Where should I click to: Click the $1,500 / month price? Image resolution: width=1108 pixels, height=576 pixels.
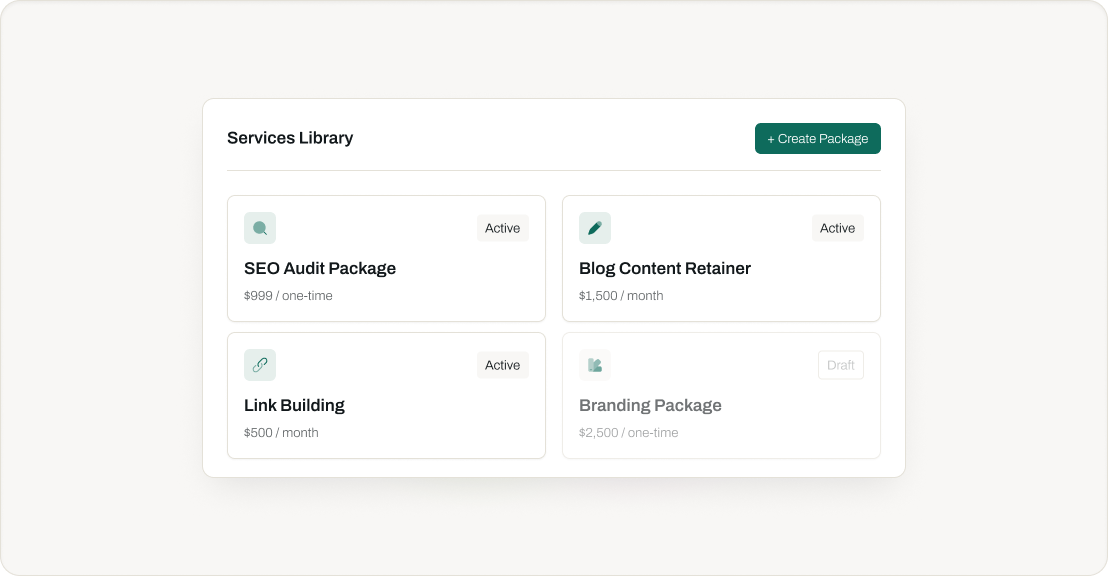point(621,296)
